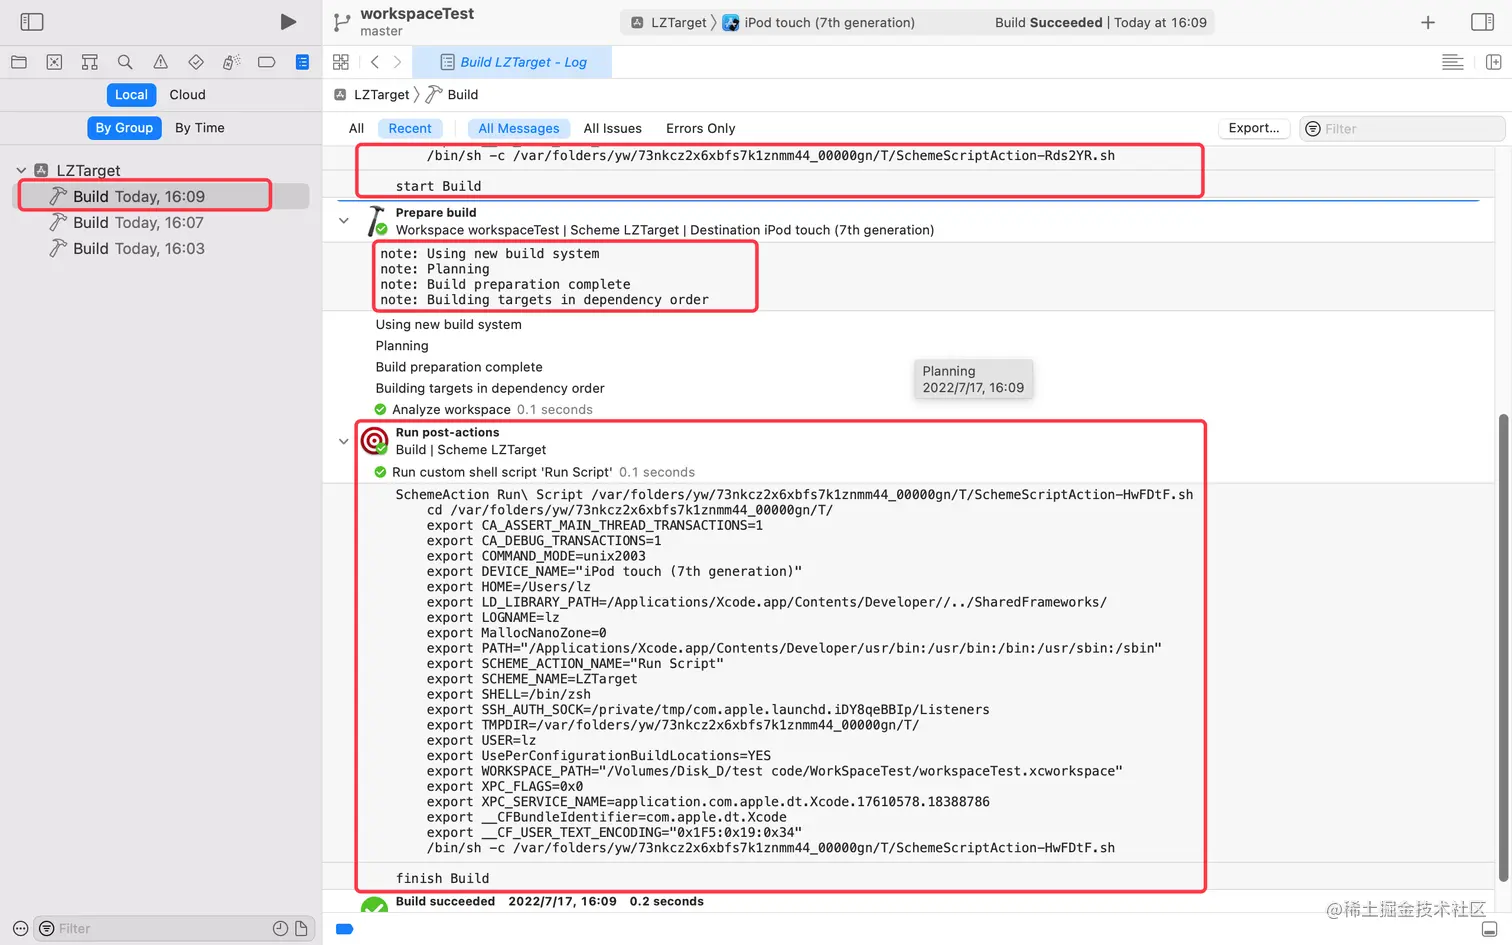This screenshot has height=945, width=1512.
Task: Toggle the debug area at bottom right
Action: coord(1489,929)
